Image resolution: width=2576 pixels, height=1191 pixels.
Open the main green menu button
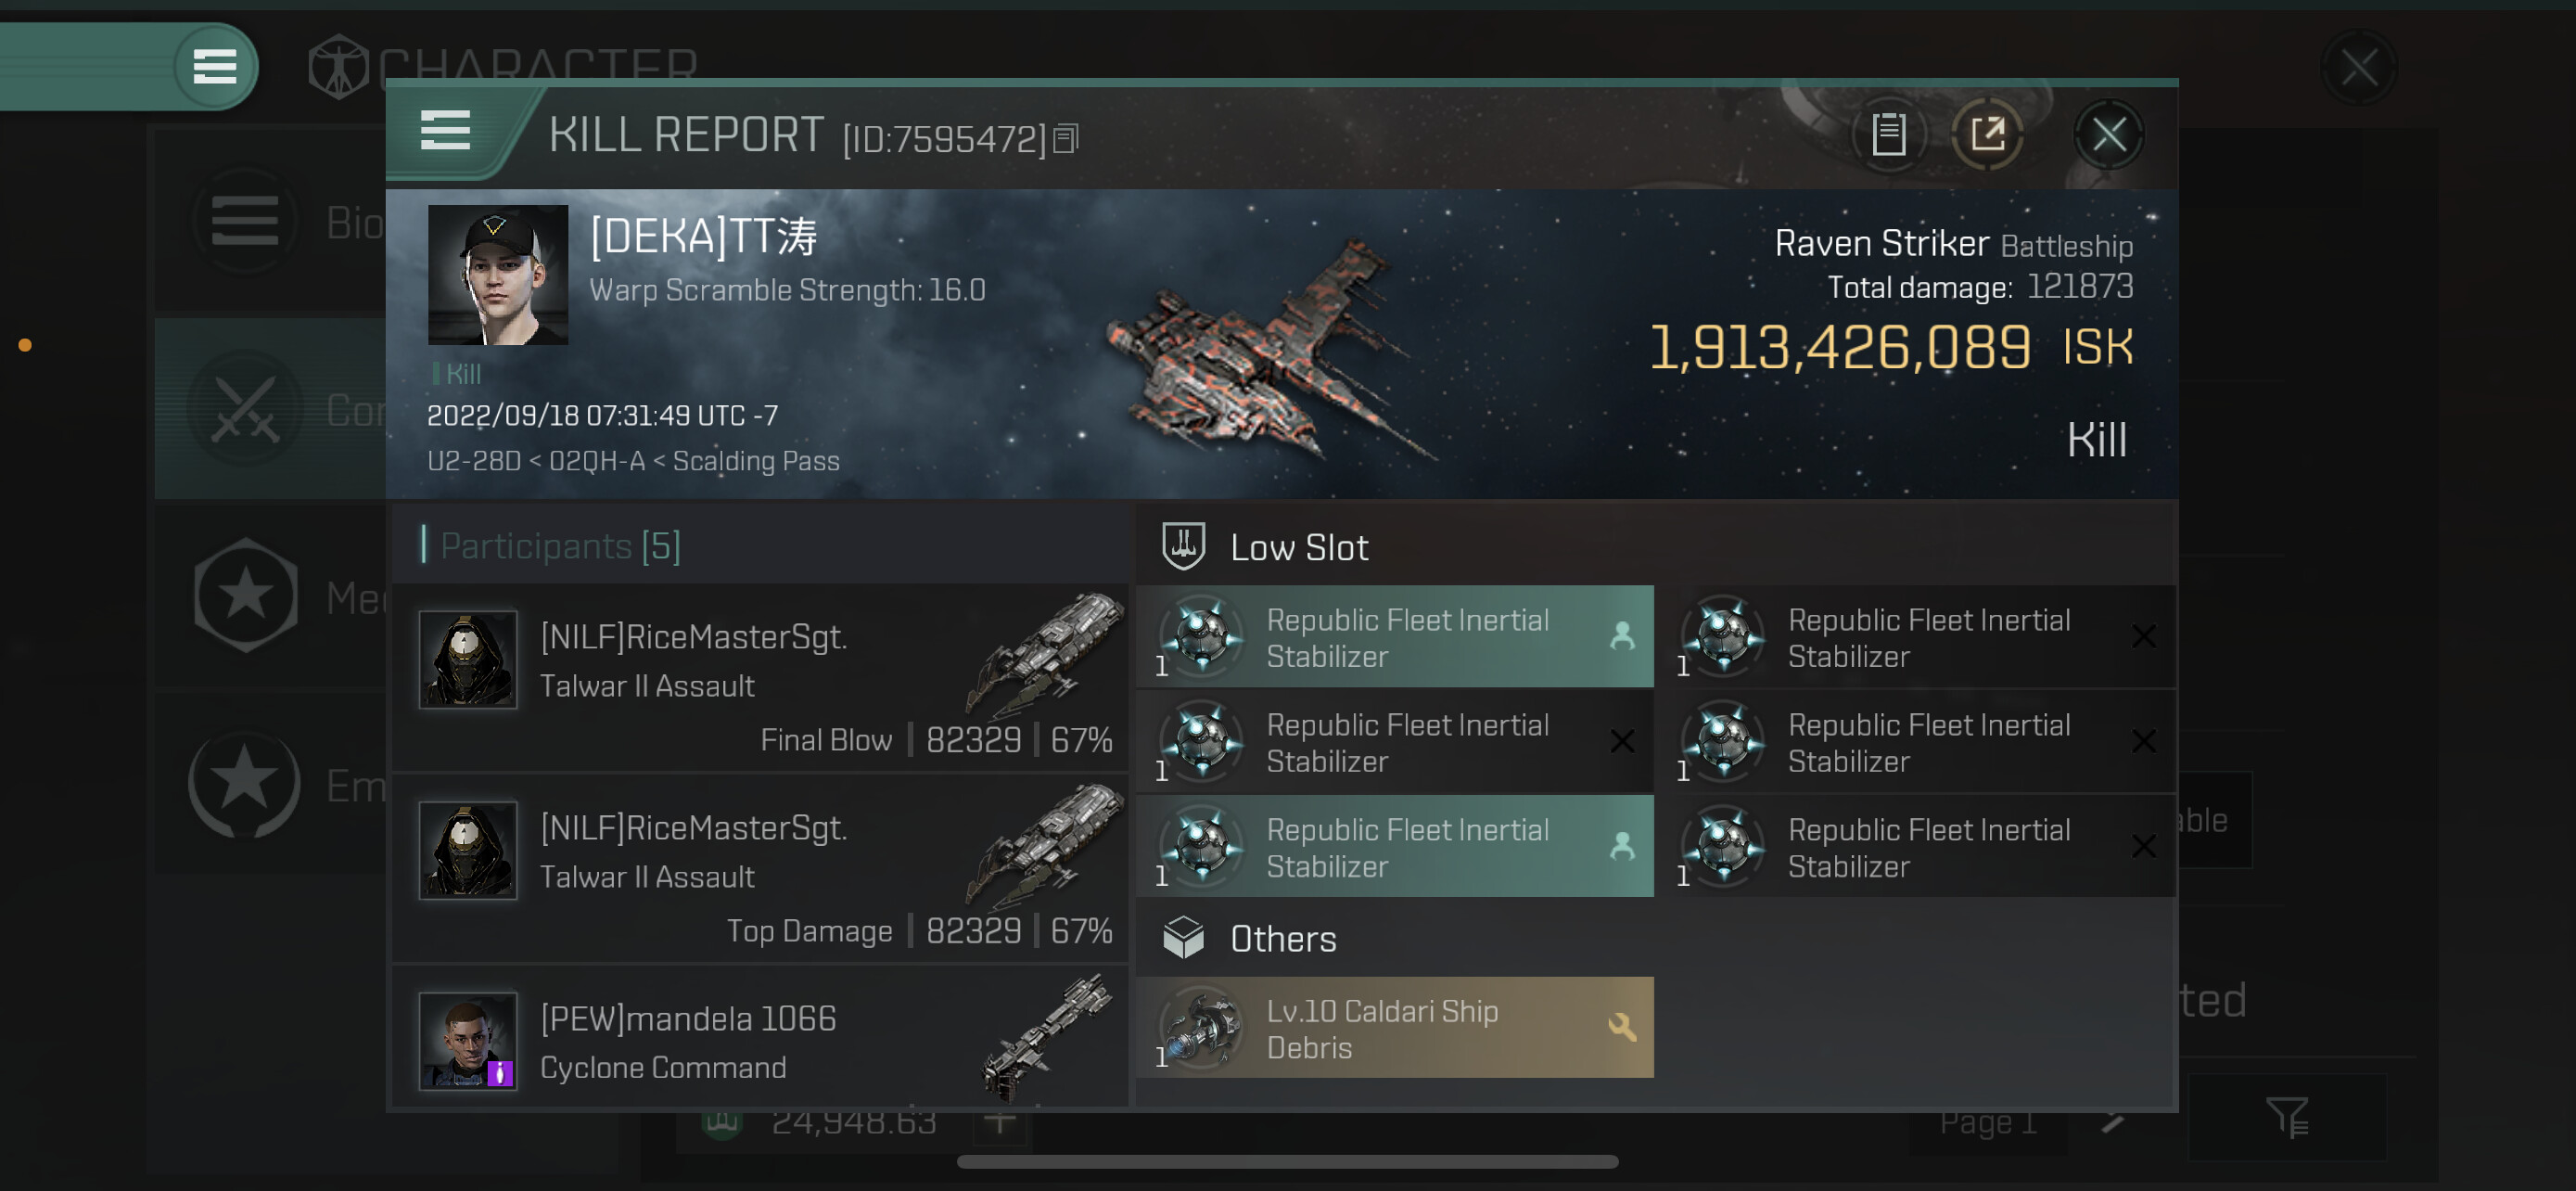[x=214, y=67]
